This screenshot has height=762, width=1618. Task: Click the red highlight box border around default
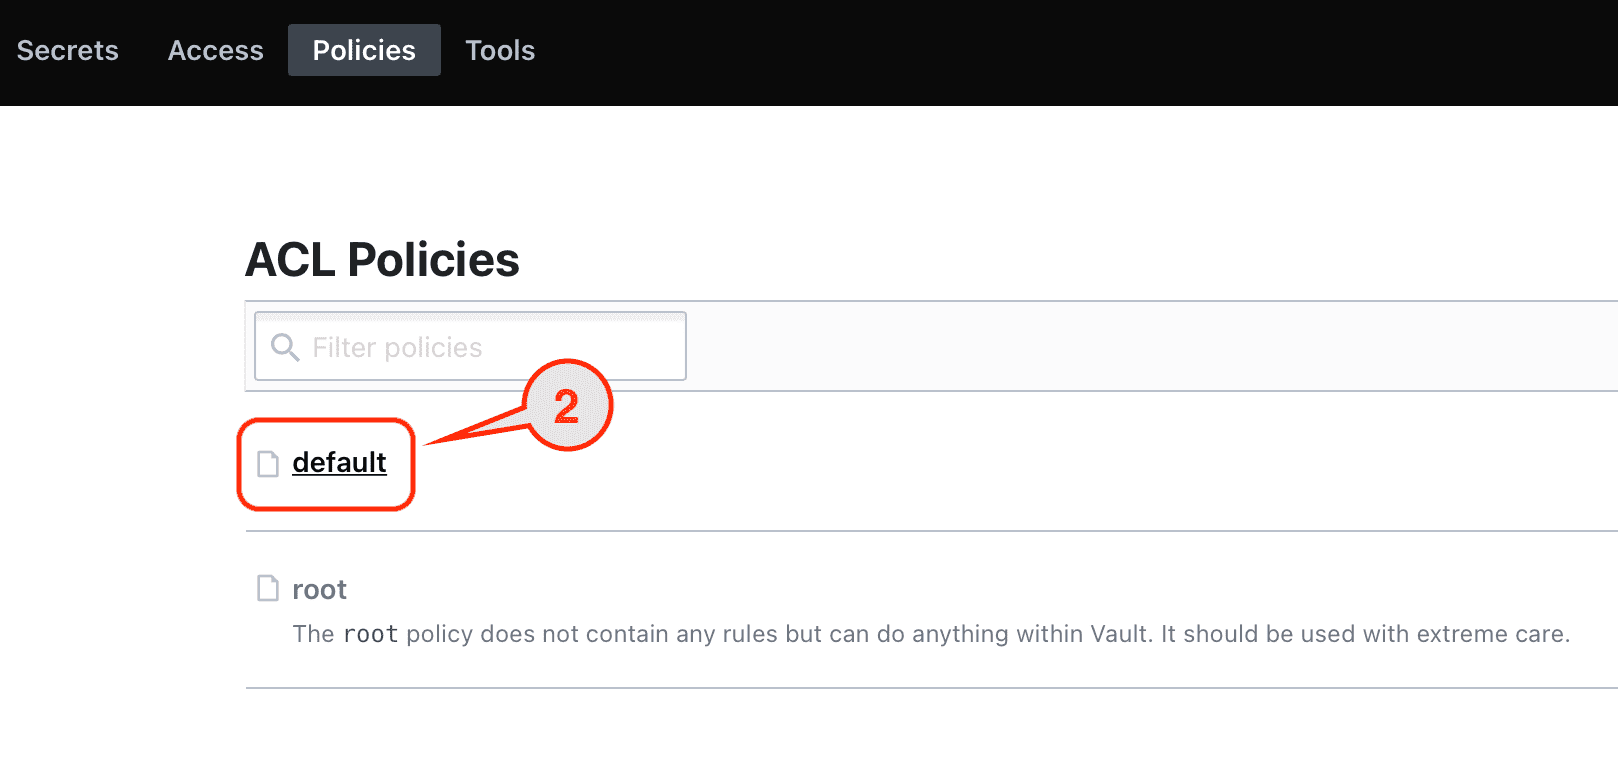point(239,464)
